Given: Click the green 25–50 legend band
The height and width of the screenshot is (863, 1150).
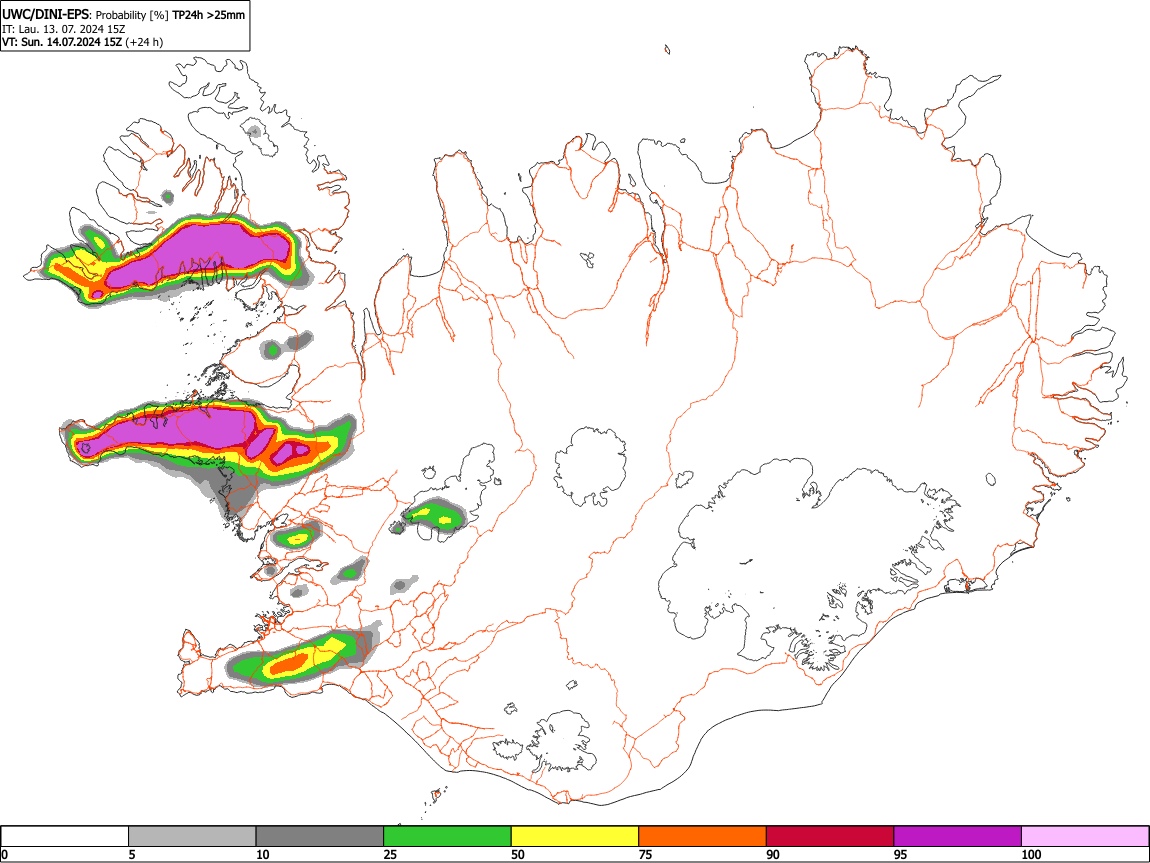Looking at the screenshot, I should click(447, 837).
